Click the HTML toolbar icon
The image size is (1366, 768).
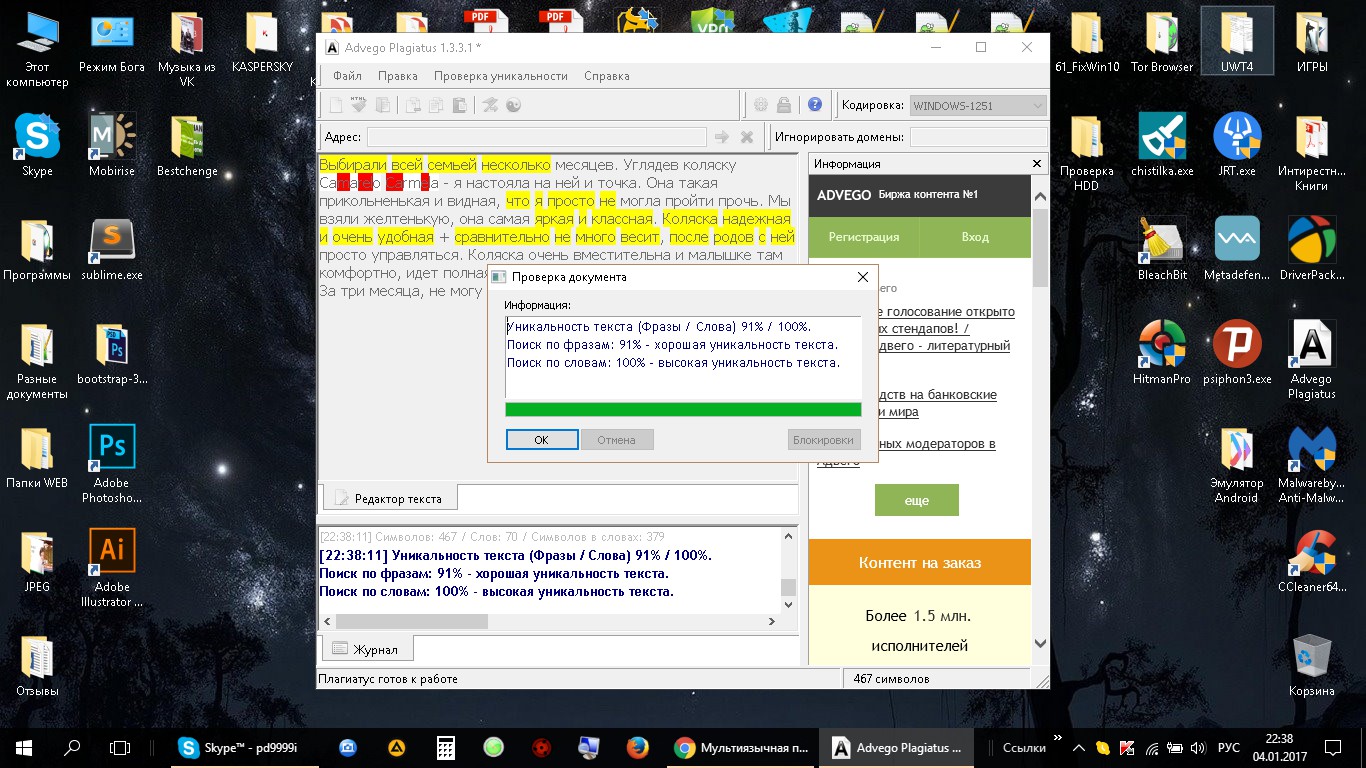359,105
